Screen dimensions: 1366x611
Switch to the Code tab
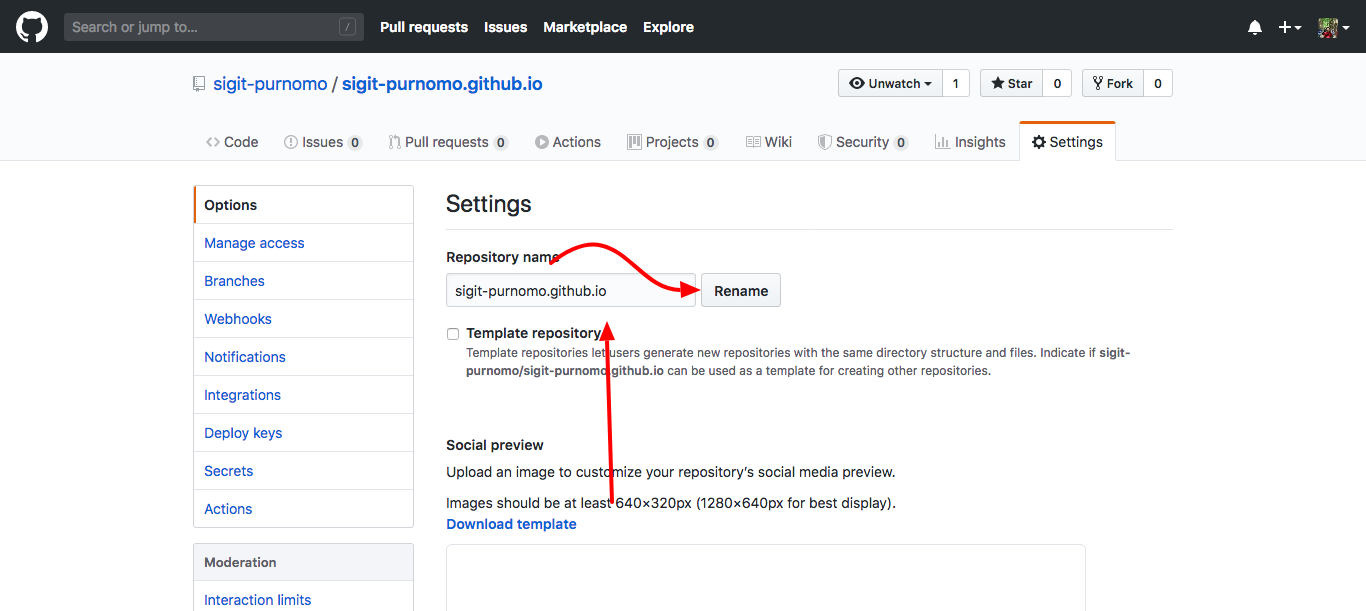[232, 142]
